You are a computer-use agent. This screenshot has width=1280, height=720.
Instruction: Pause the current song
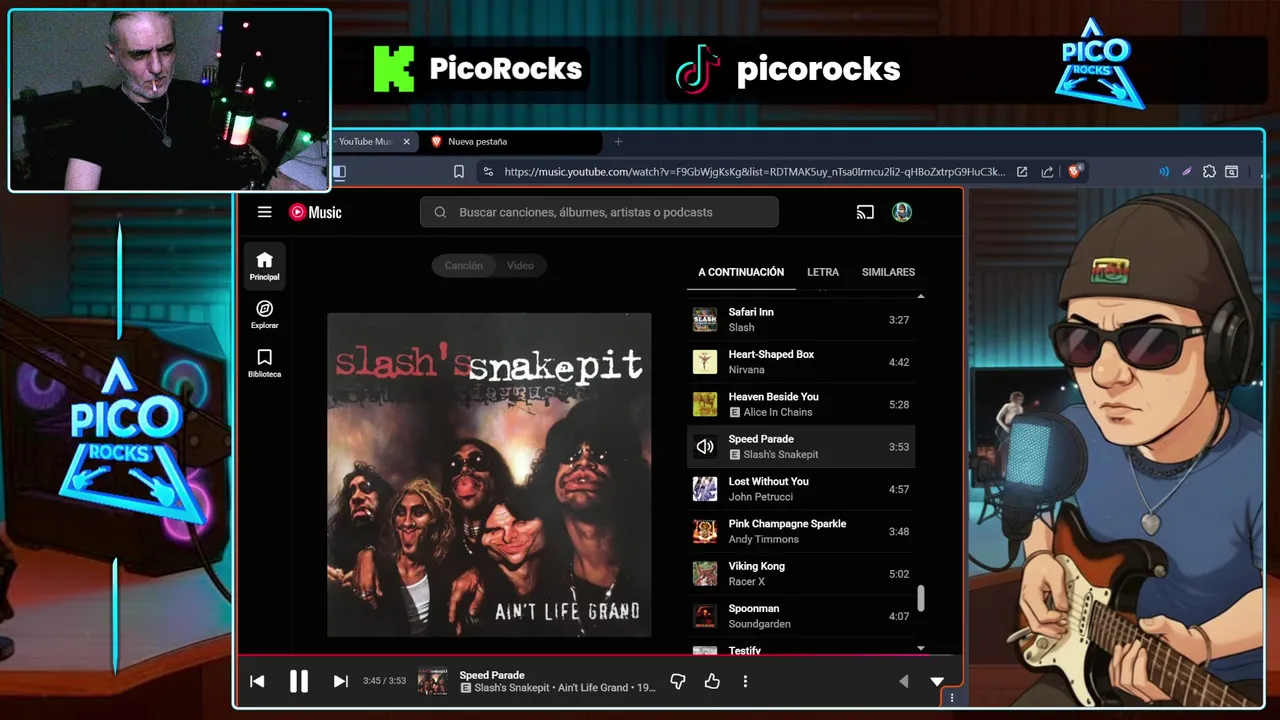coord(298,681)
